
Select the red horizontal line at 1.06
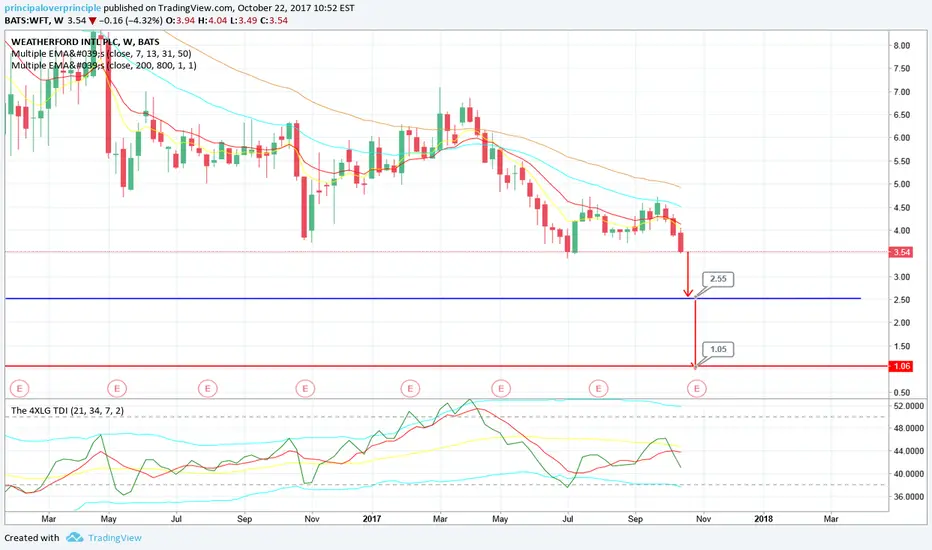pyautogui.click(x=447, y=366)
